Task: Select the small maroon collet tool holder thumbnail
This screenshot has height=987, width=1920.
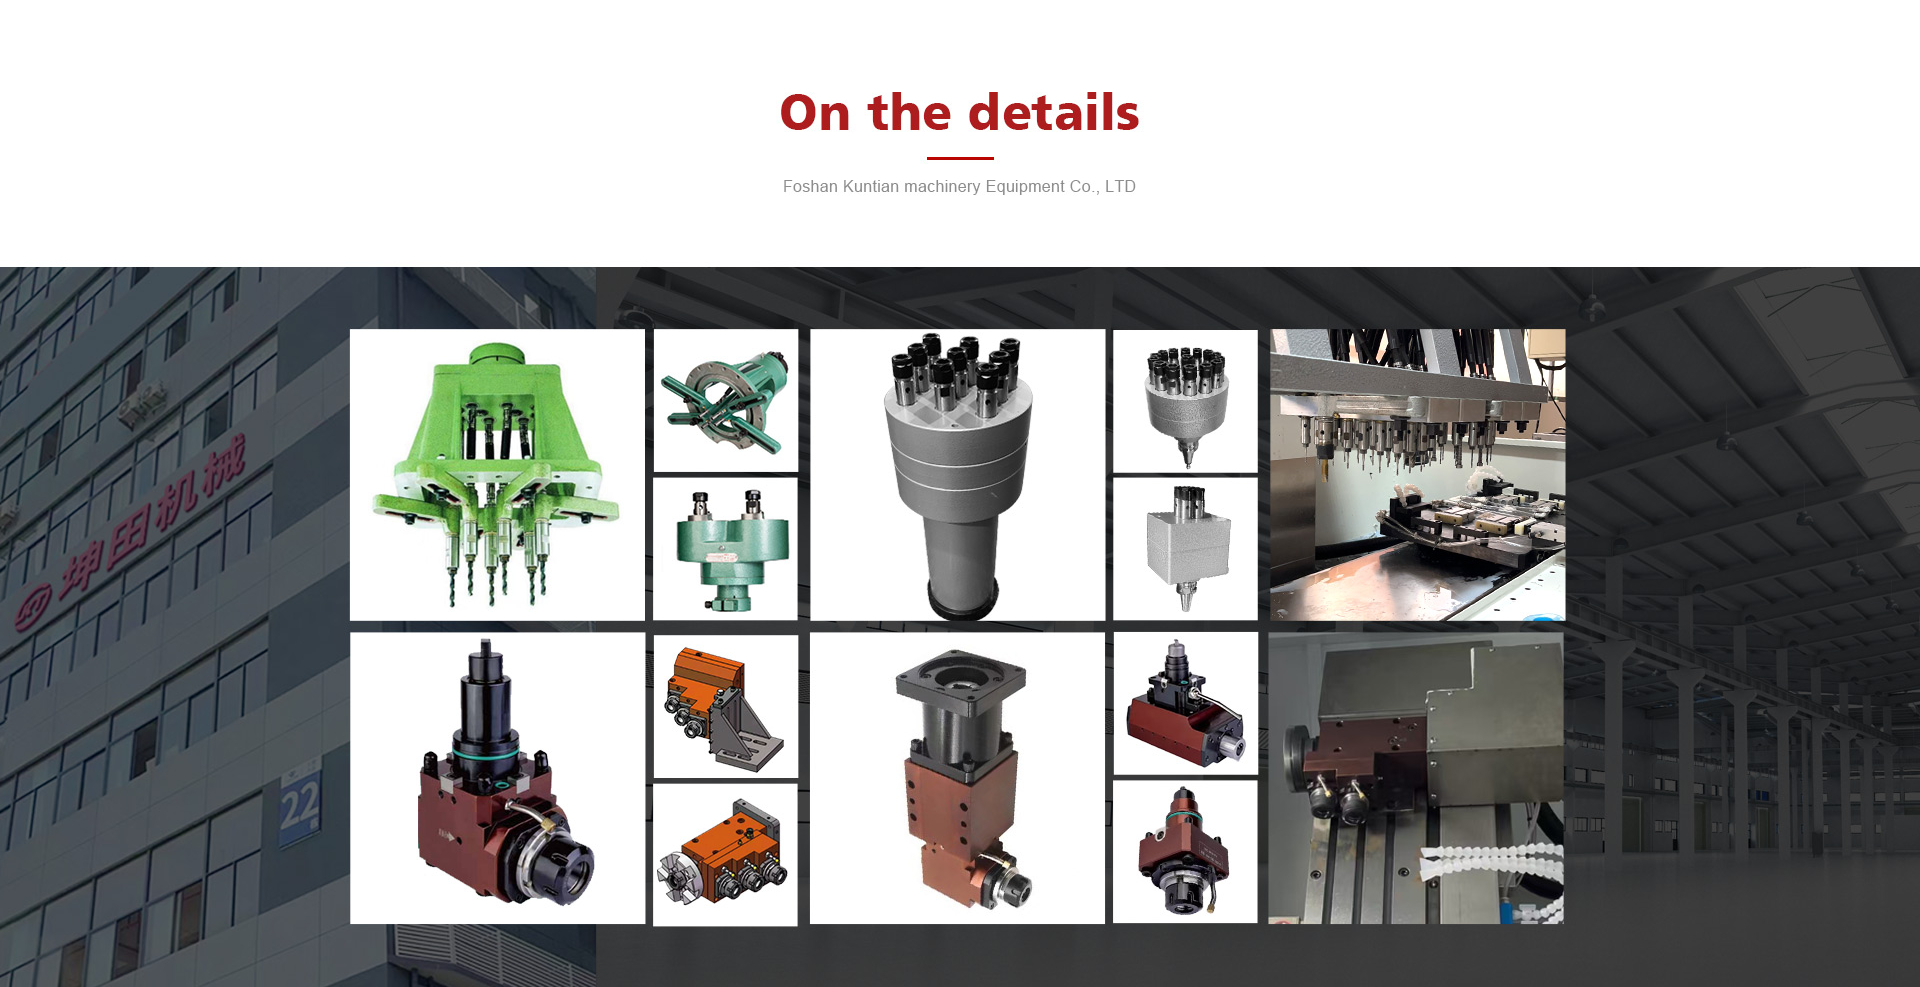Action: coord(1185,851)
